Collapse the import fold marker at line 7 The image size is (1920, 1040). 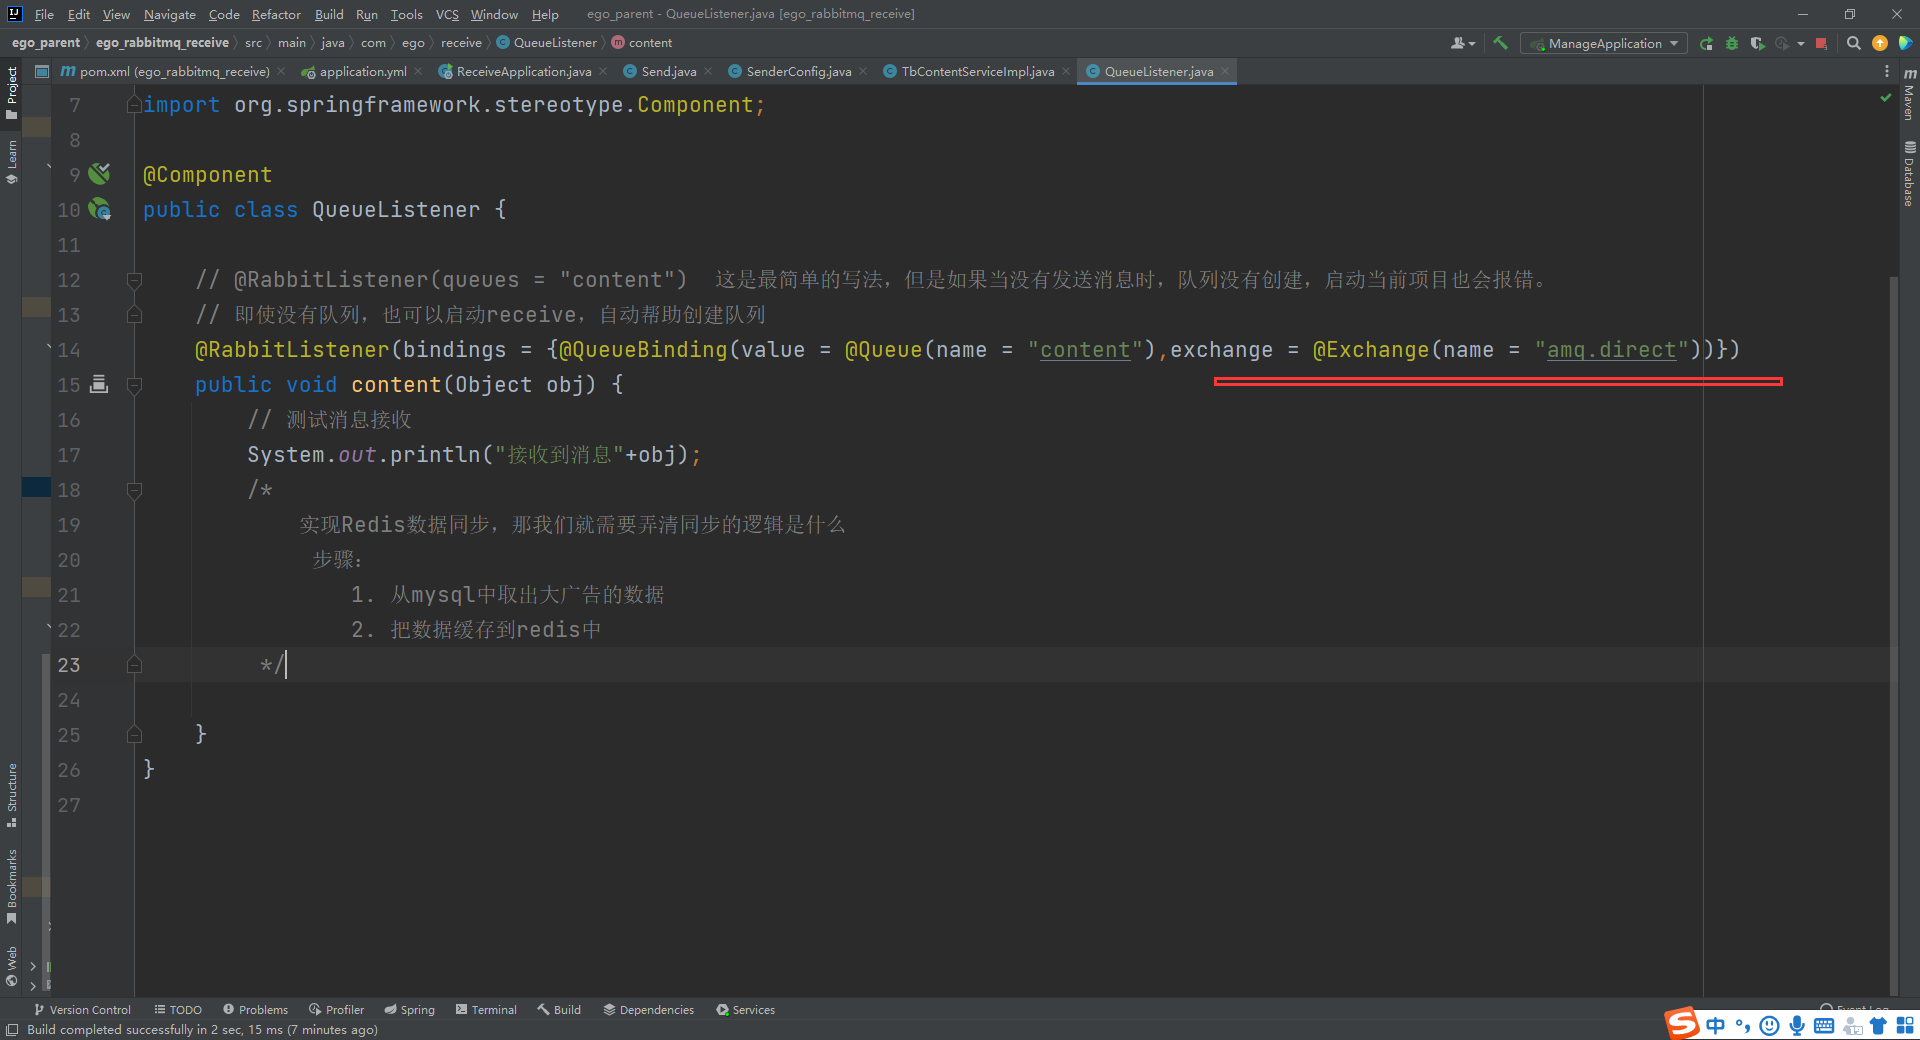(134, 105)
